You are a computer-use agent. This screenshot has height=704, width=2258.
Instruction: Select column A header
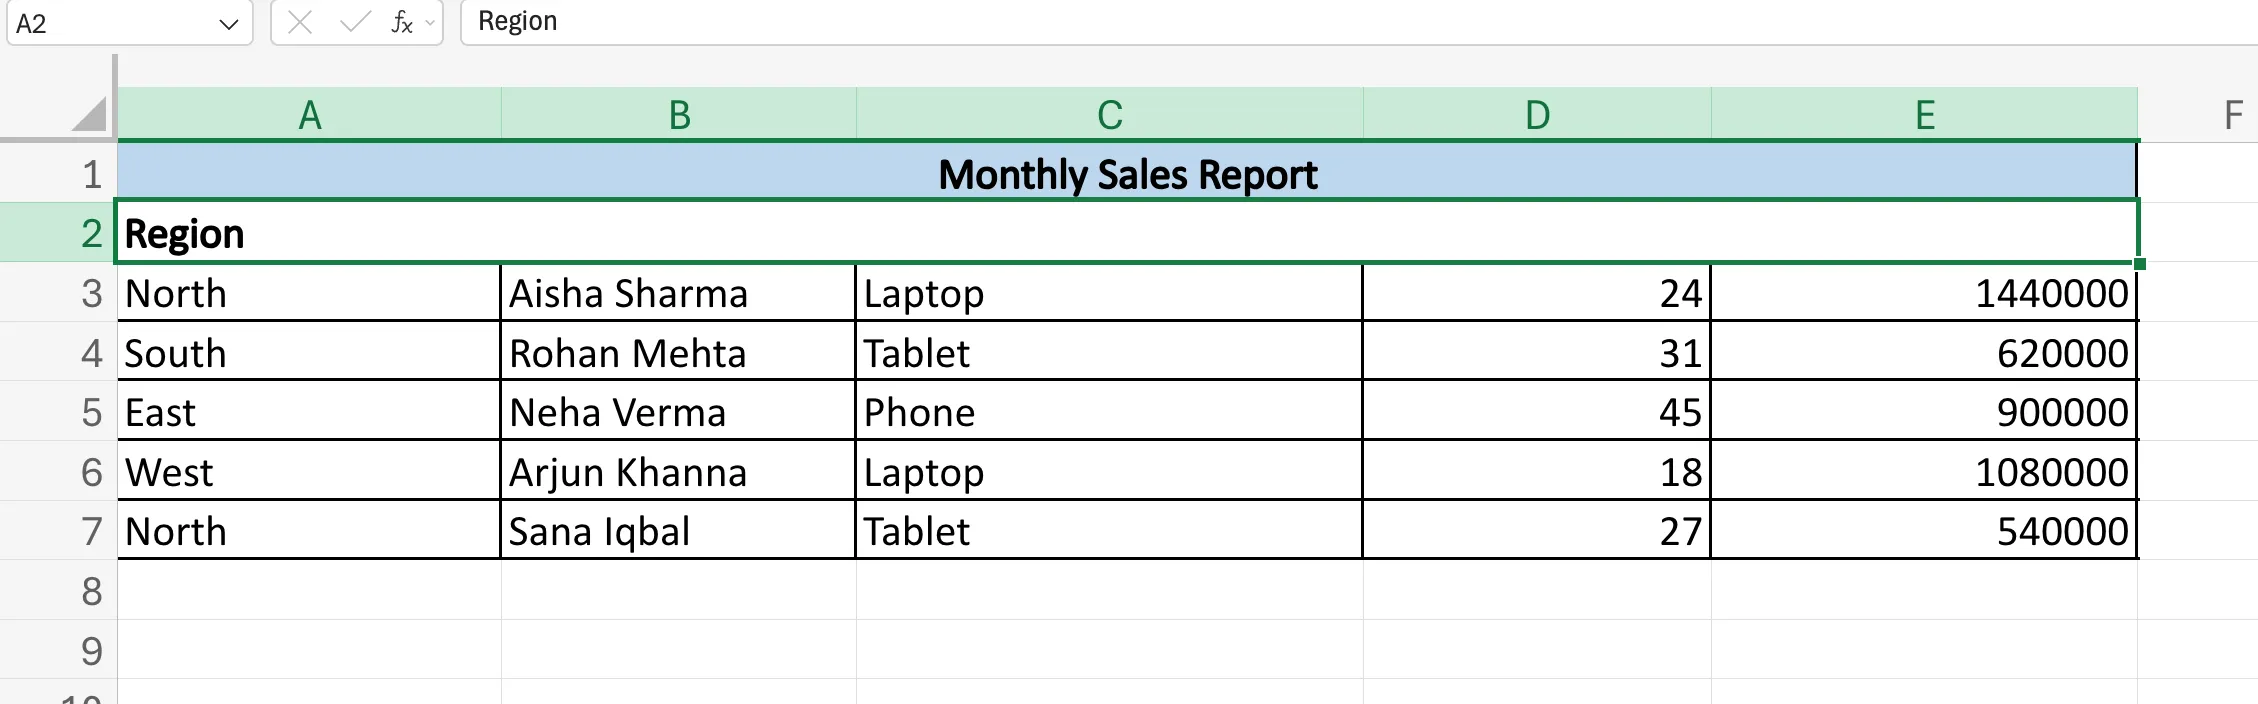click(310, 115)
